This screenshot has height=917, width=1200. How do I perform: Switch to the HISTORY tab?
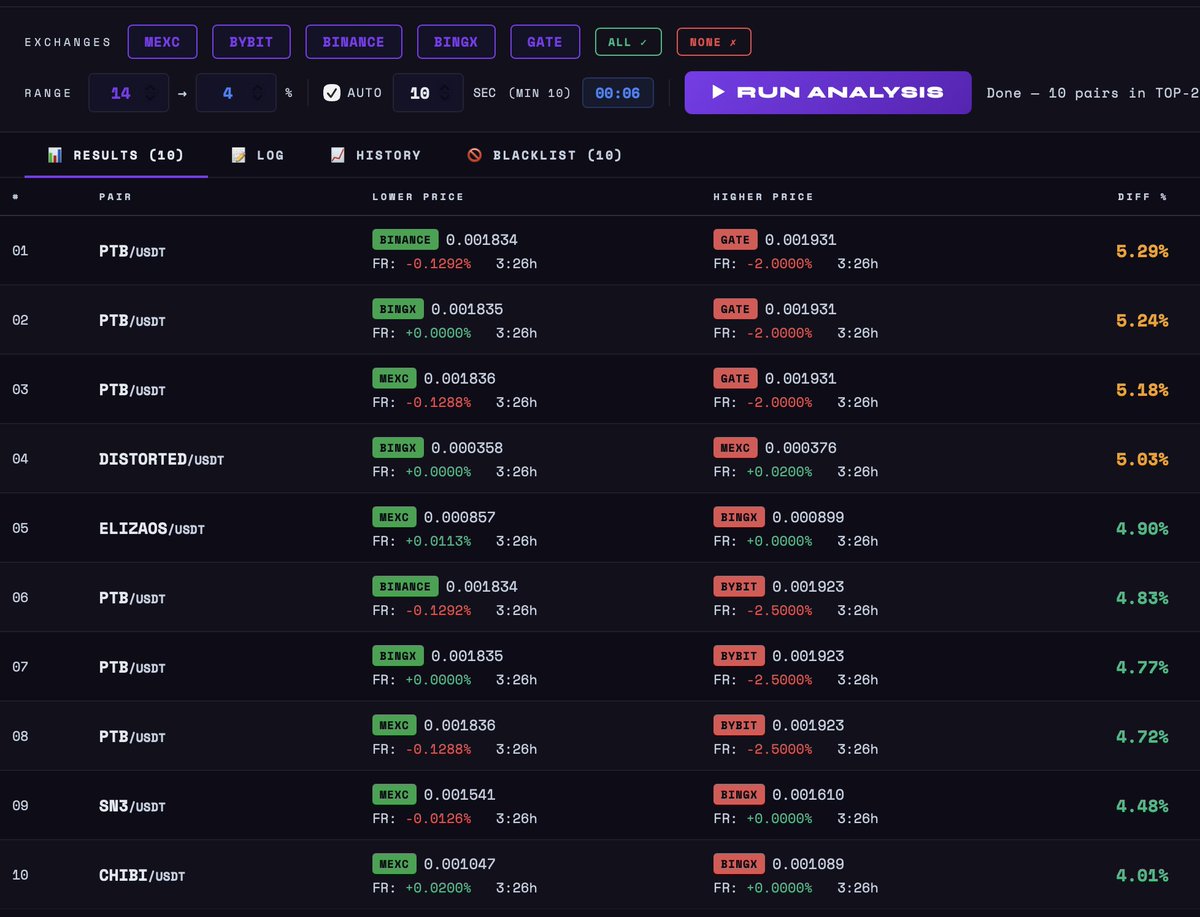click(376, 155)
